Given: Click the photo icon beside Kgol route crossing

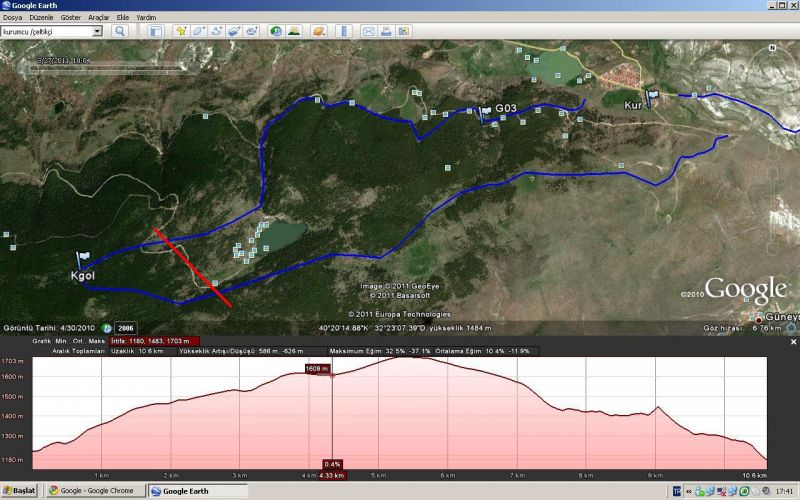Looking at the screenshot, I should coord(215,283).
